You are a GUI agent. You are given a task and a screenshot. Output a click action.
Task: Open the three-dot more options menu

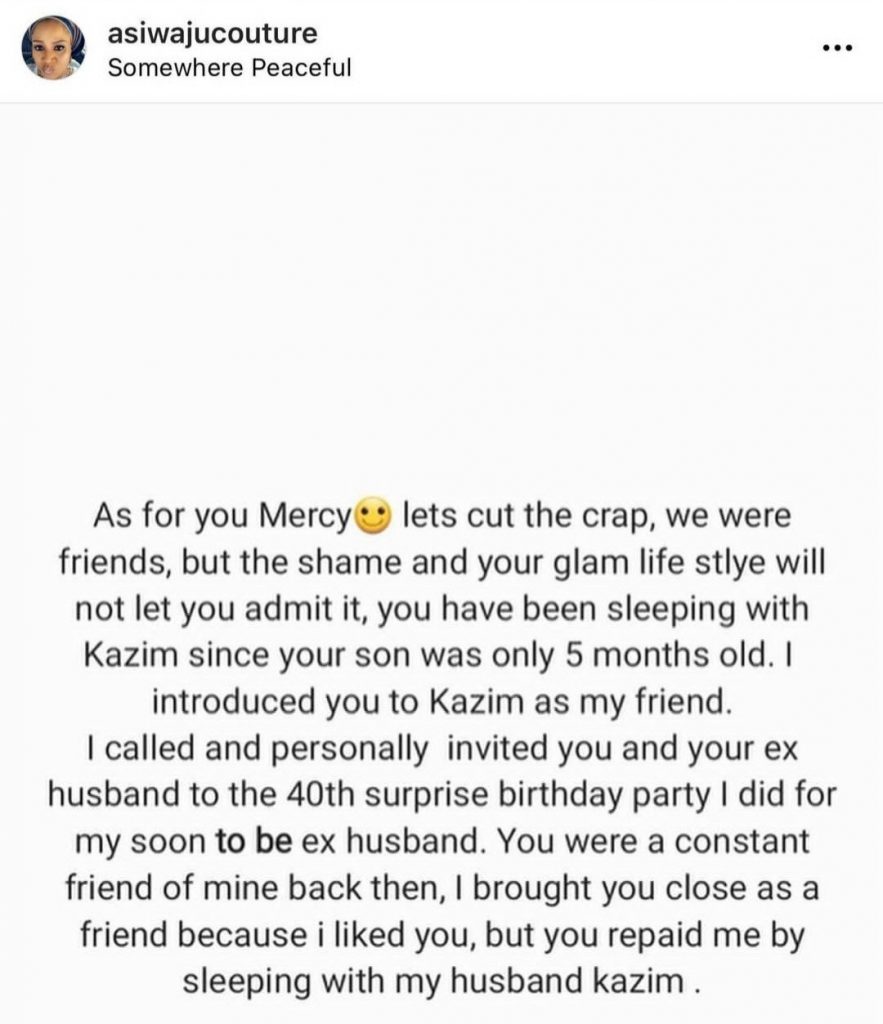coord(836,48)
